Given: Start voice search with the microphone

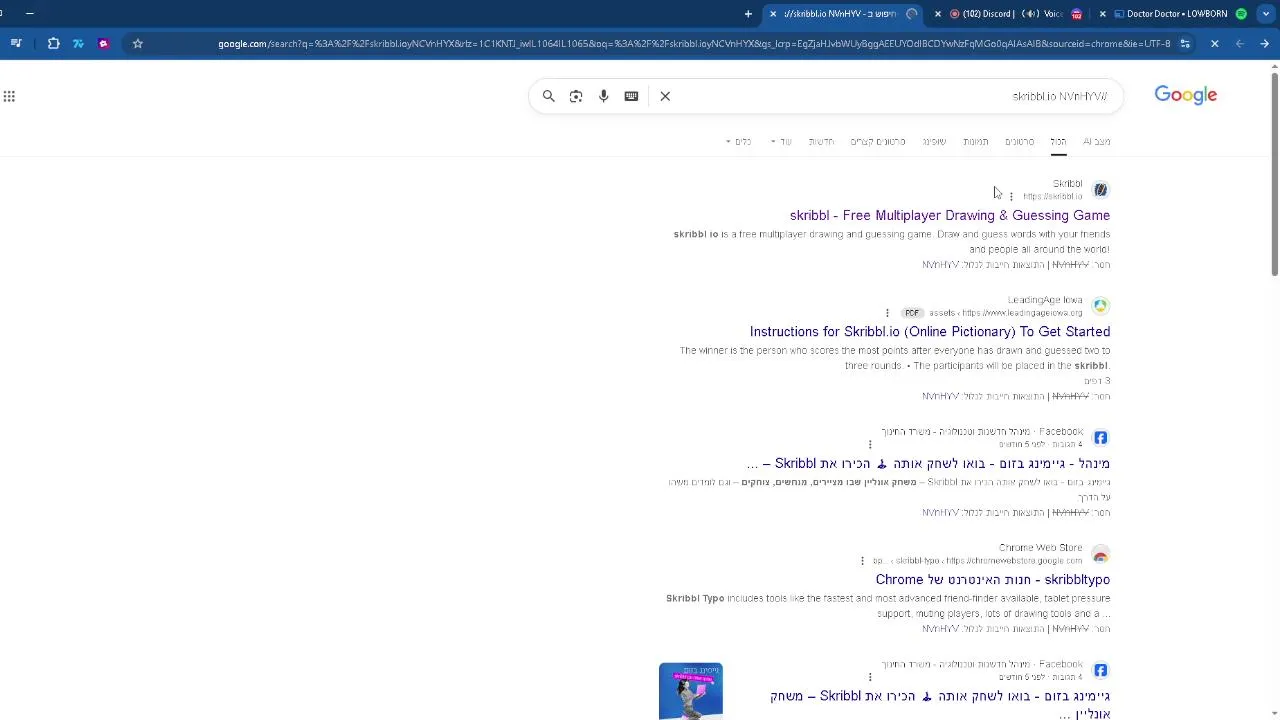Looking at the screenshot, I should click(604, 96).
